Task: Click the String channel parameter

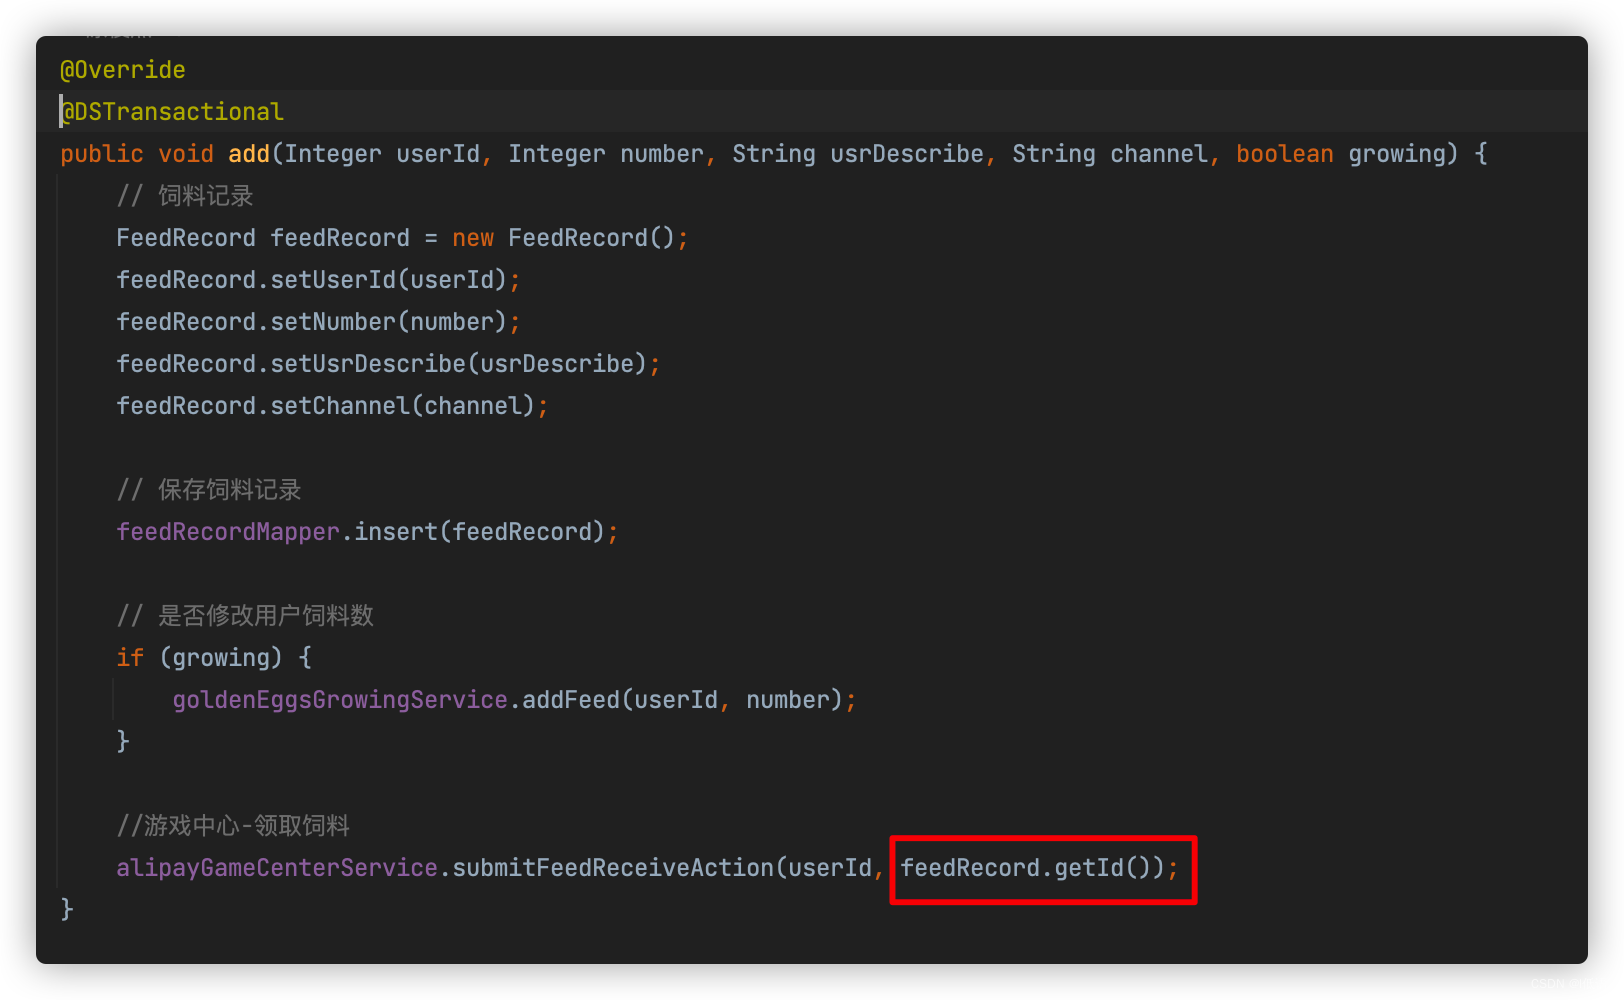Action: [1110, 154]
